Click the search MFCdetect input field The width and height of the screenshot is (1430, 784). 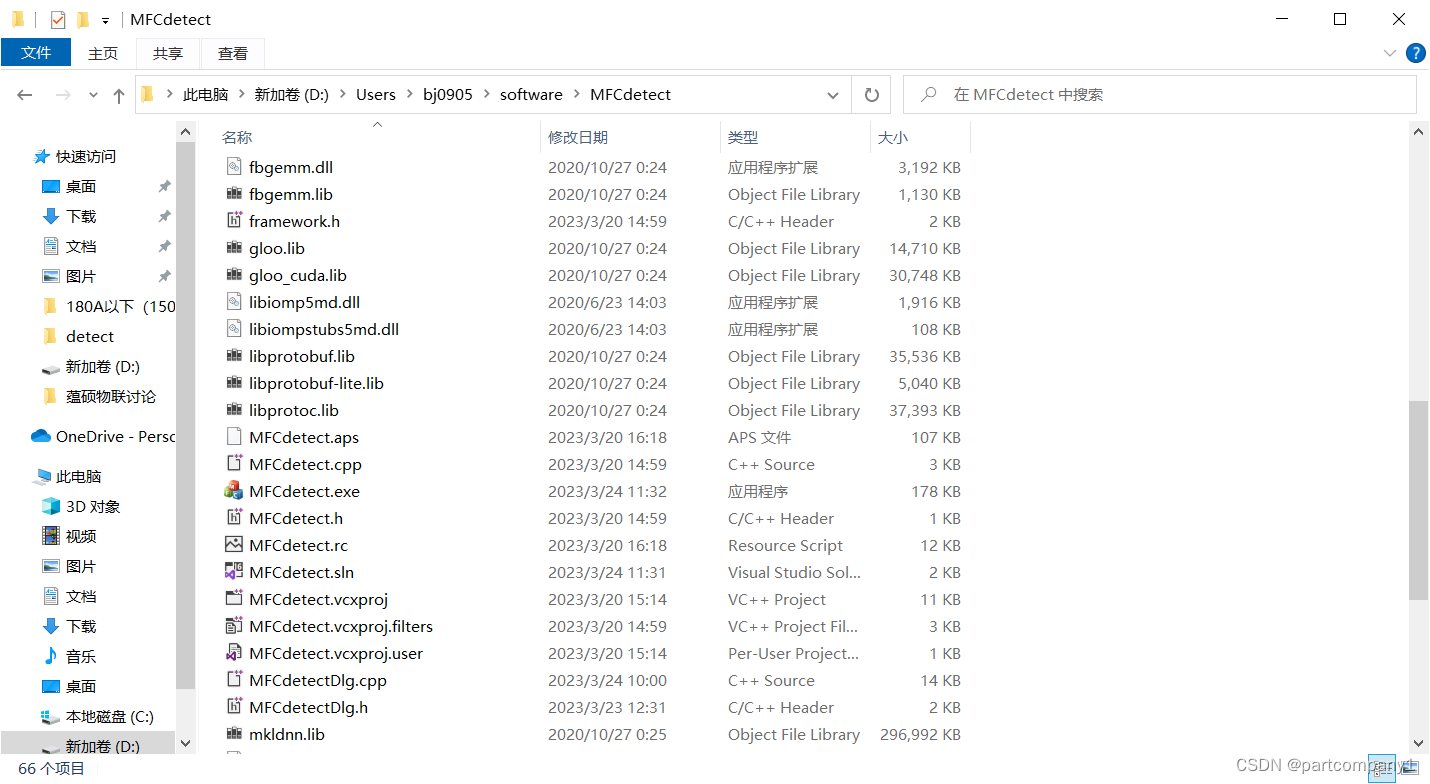1160,95
